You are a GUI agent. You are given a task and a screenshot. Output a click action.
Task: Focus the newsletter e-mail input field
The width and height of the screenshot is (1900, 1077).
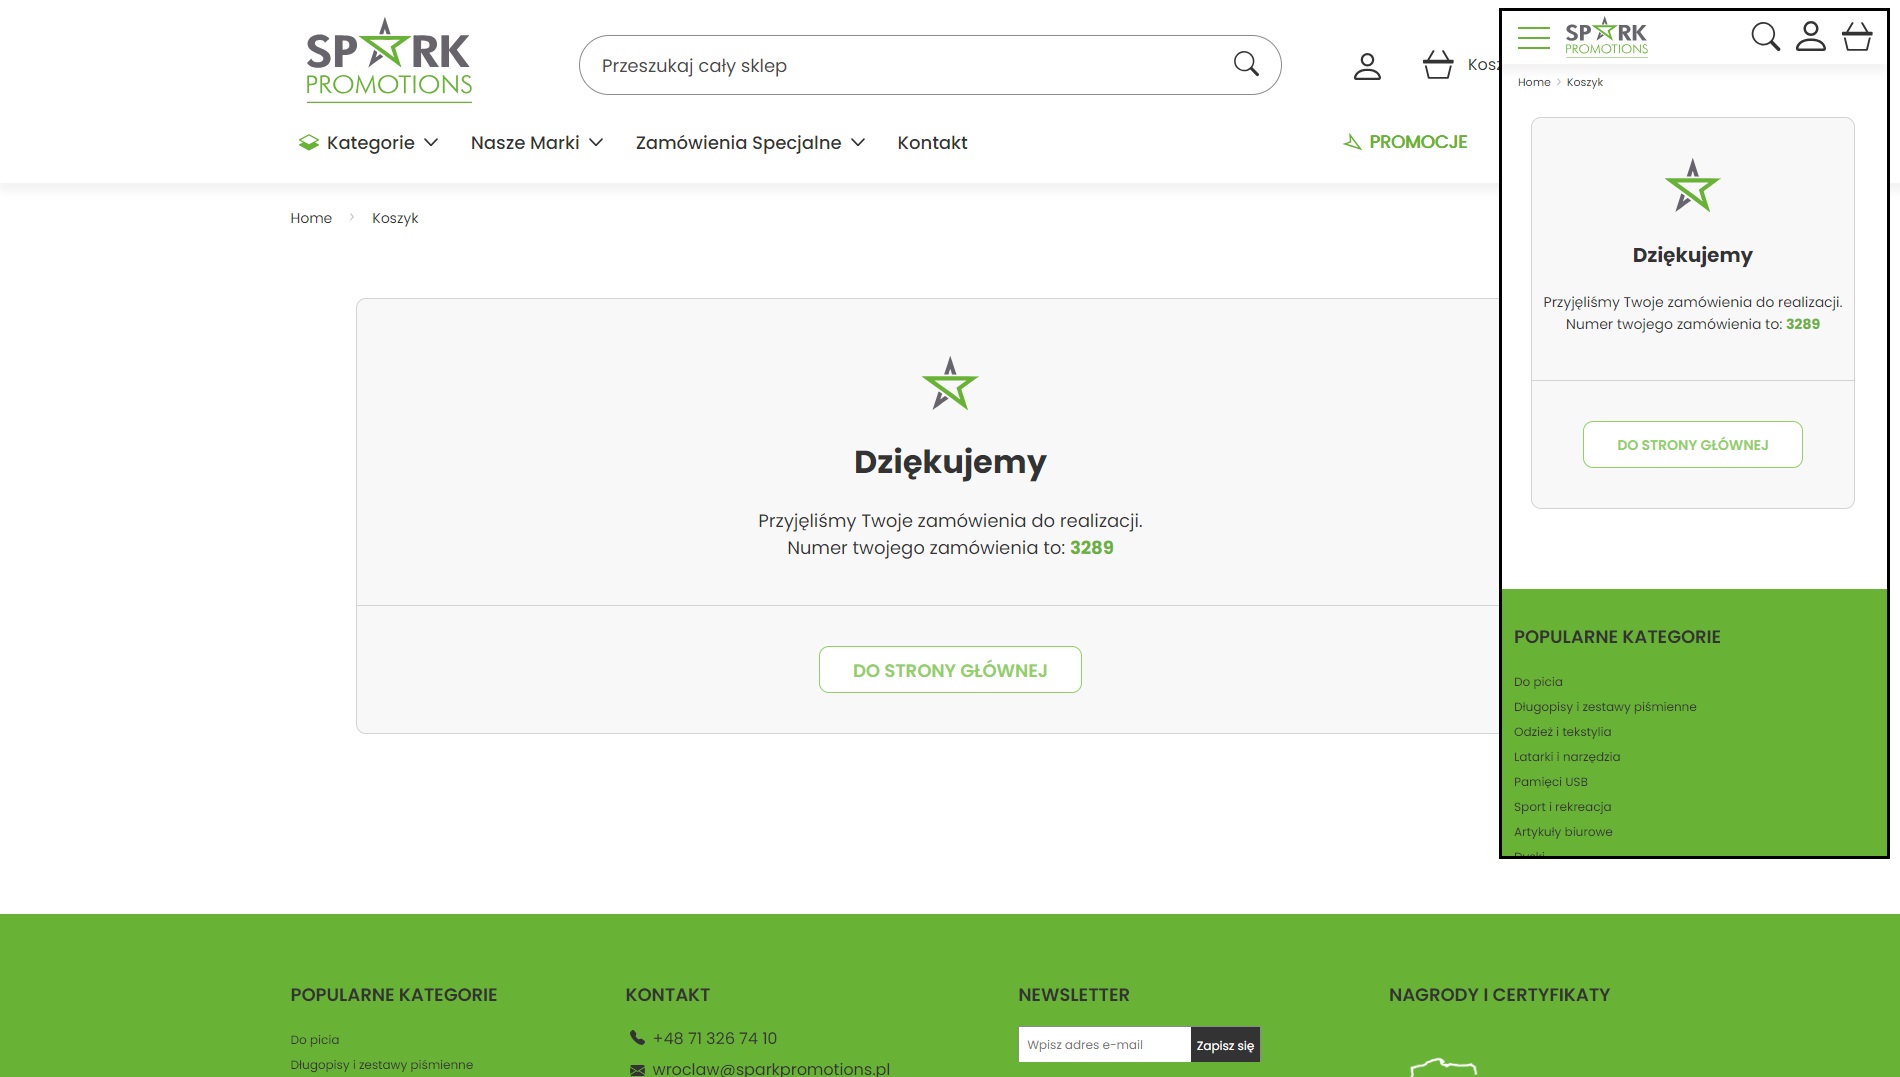pos(1104,1044)
